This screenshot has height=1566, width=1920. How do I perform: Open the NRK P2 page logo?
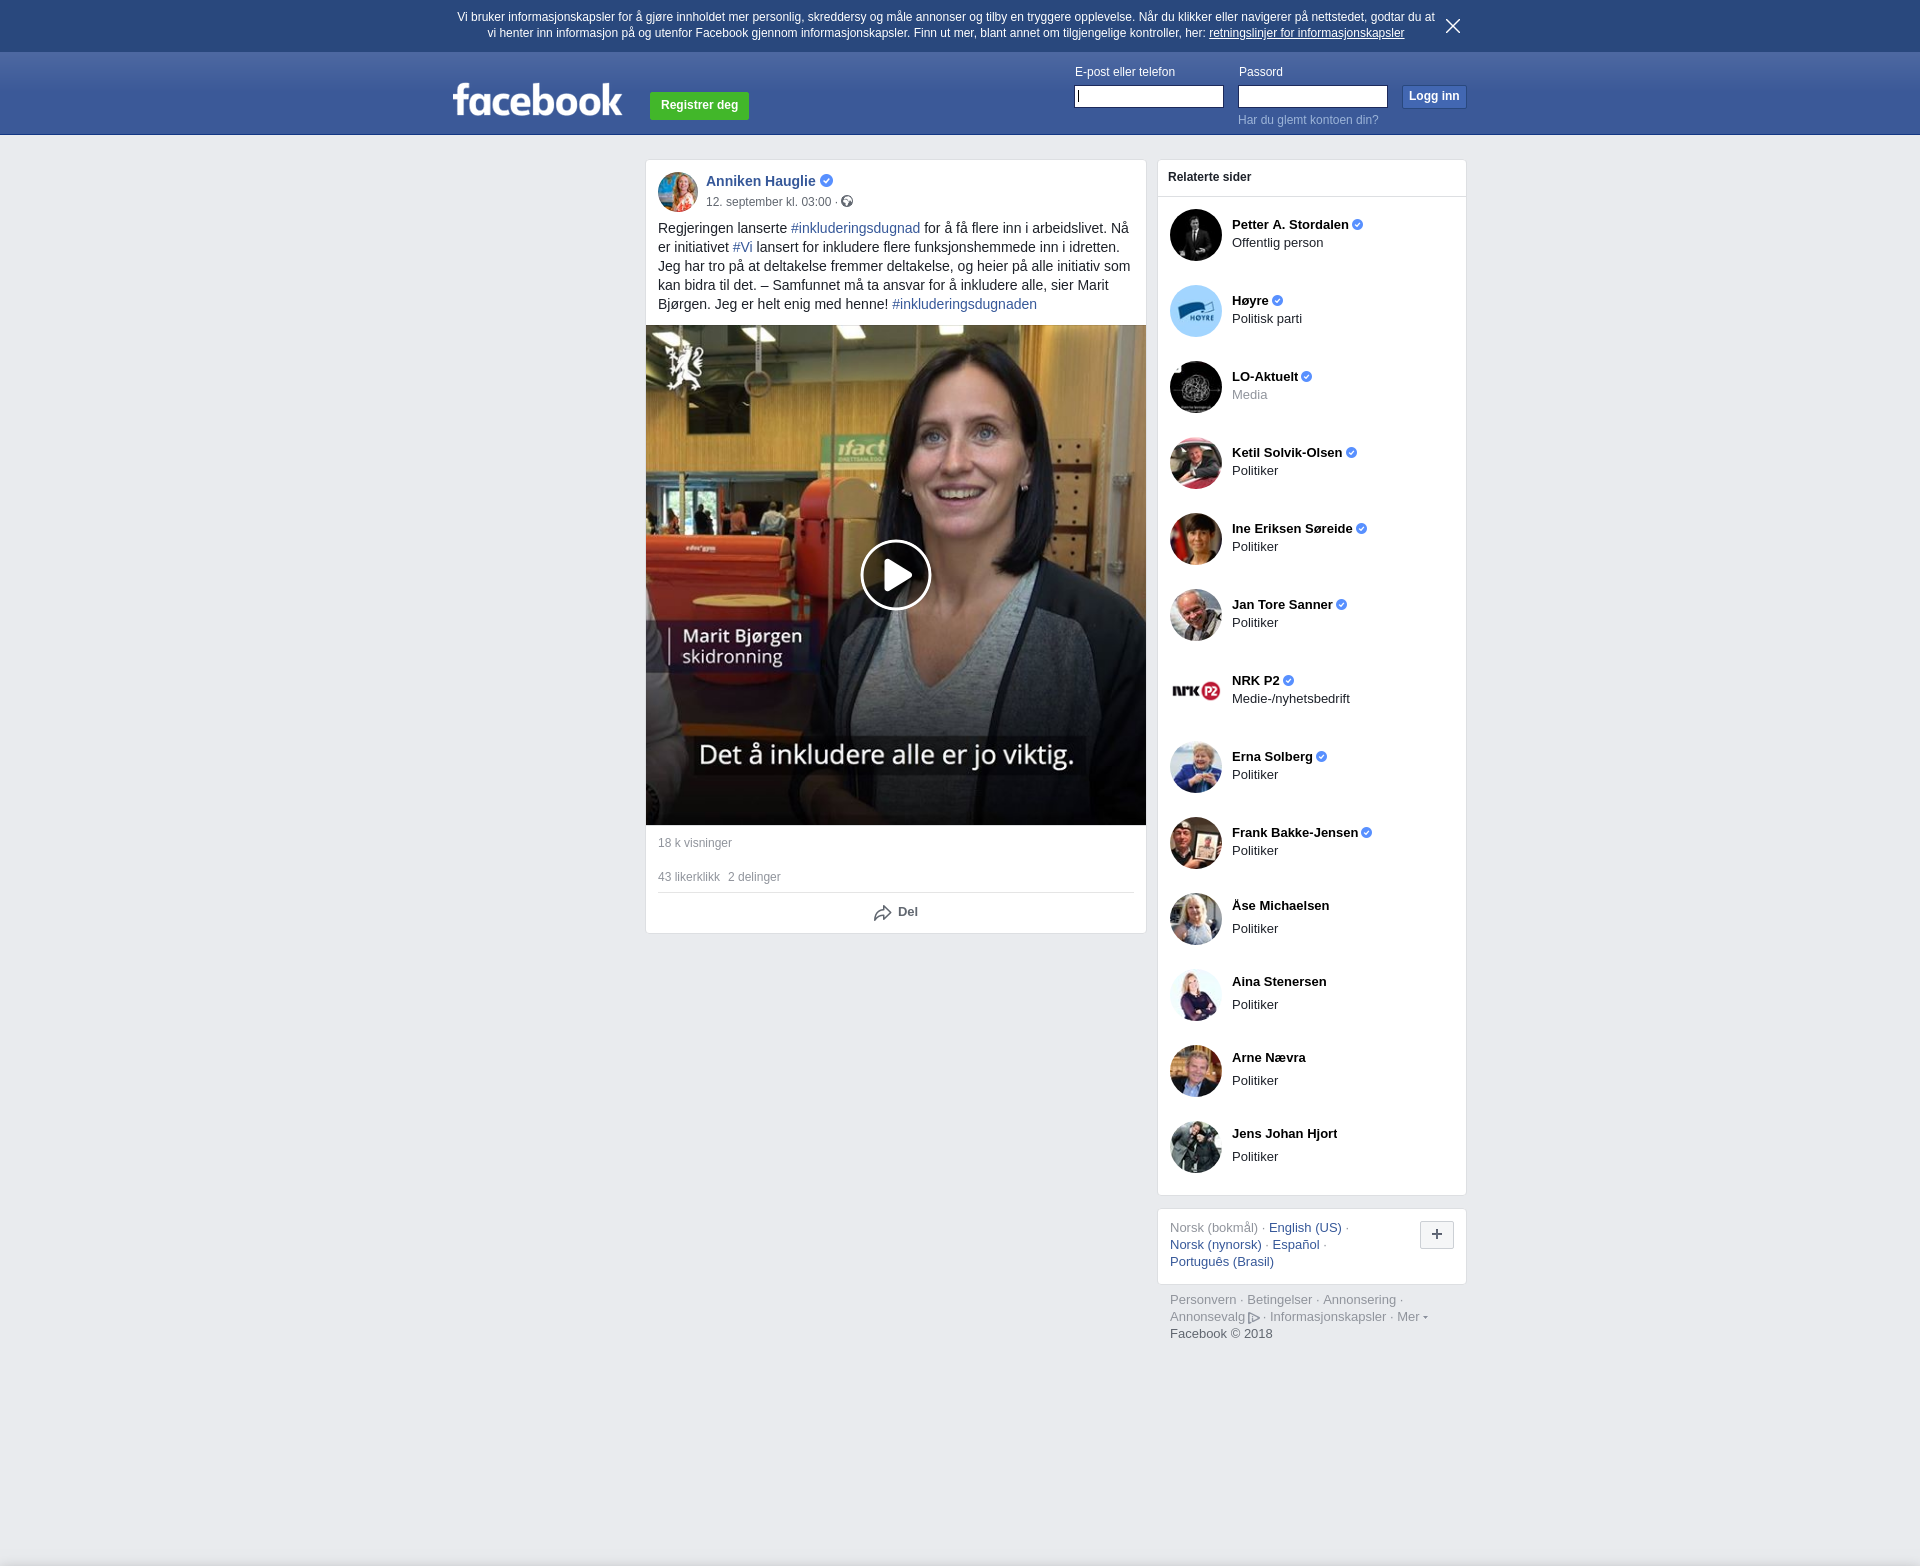point(1195,691)
